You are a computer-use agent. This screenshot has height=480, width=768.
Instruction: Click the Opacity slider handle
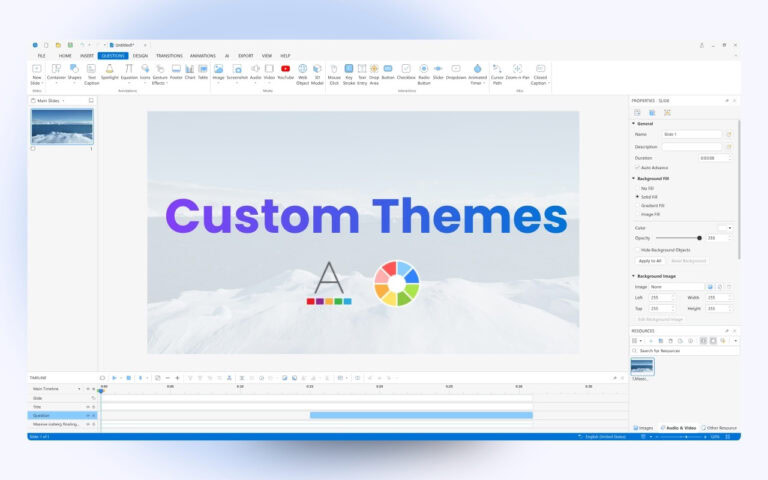pyautogui.click(x=699, y=238)
